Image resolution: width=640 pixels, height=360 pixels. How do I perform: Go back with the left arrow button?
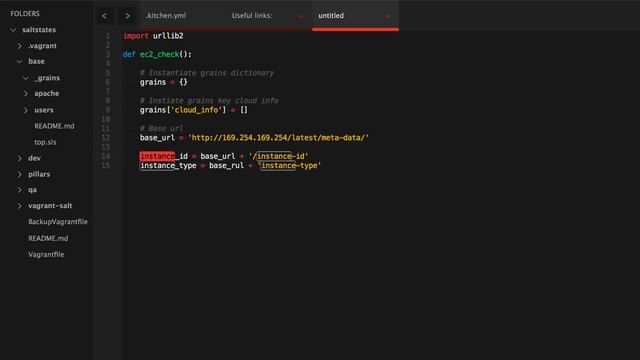pos(104,16)
